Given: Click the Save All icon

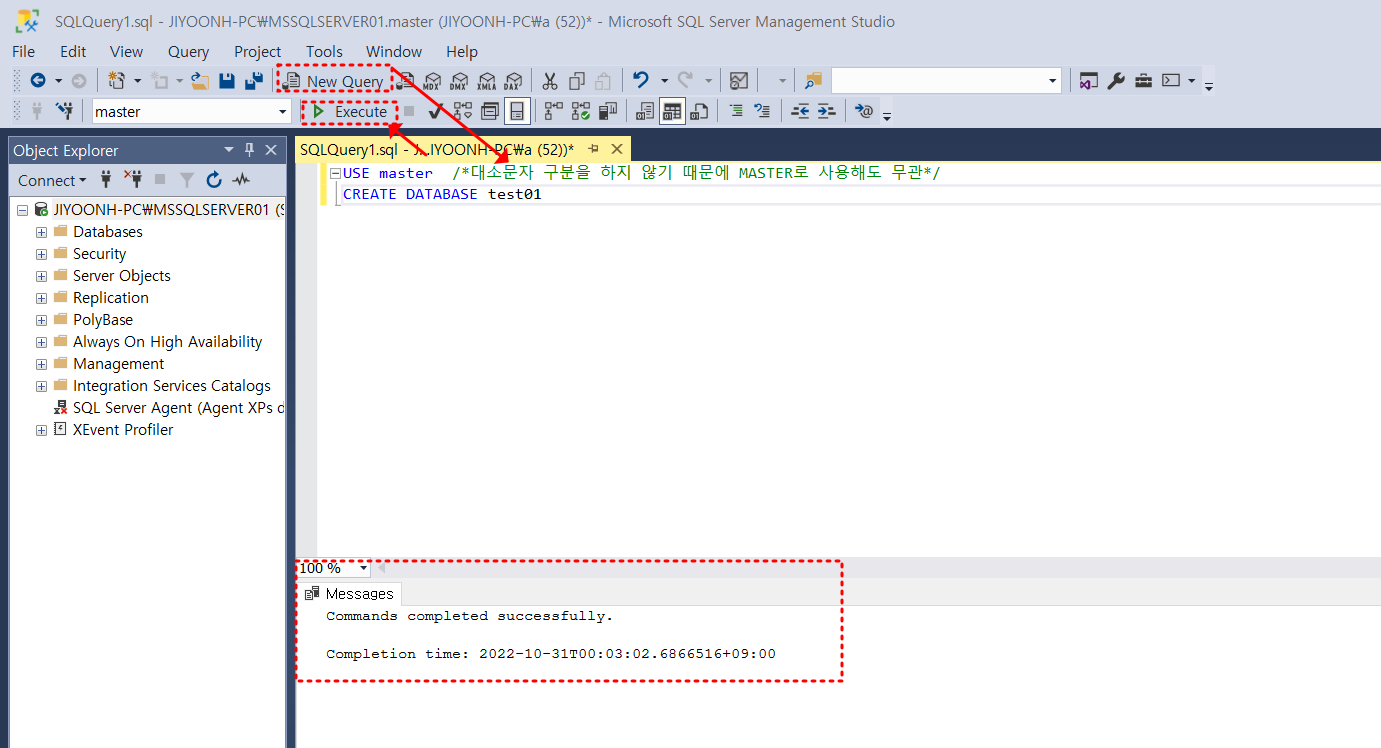Looking at the screenshot, I should pyautogui.click(x=254, y=81).
